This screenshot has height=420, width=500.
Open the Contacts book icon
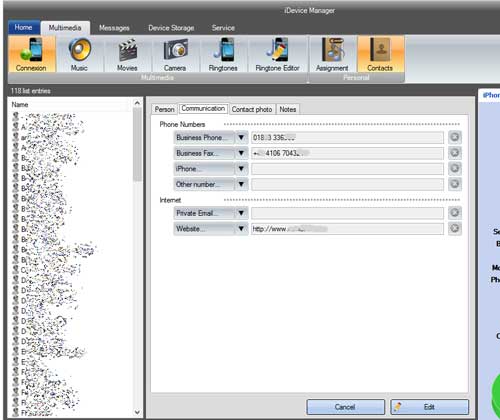[x=380, y=54]
